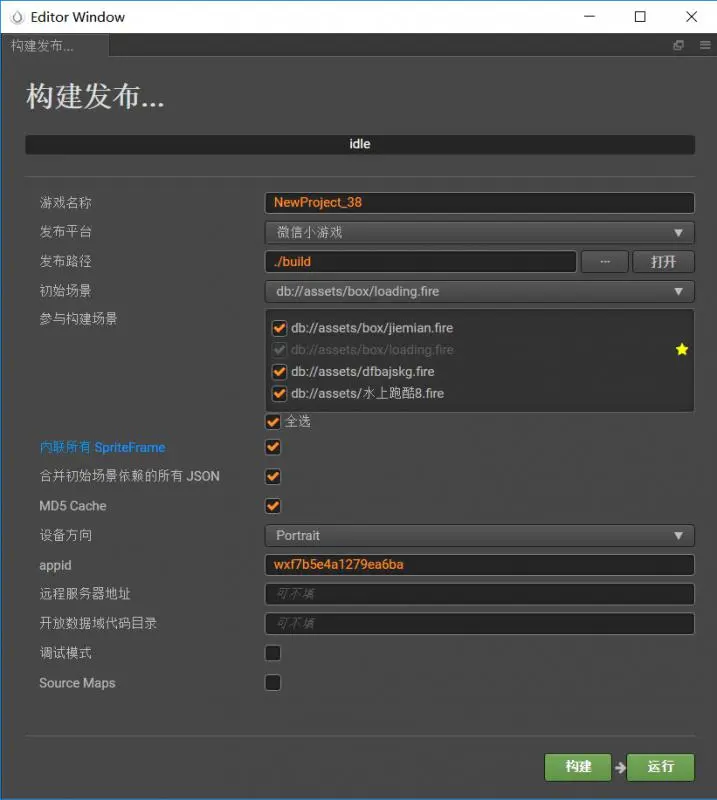Screen dimensions: 717x800
Task: Minimize the Editor Window
Action: point(589,17)
